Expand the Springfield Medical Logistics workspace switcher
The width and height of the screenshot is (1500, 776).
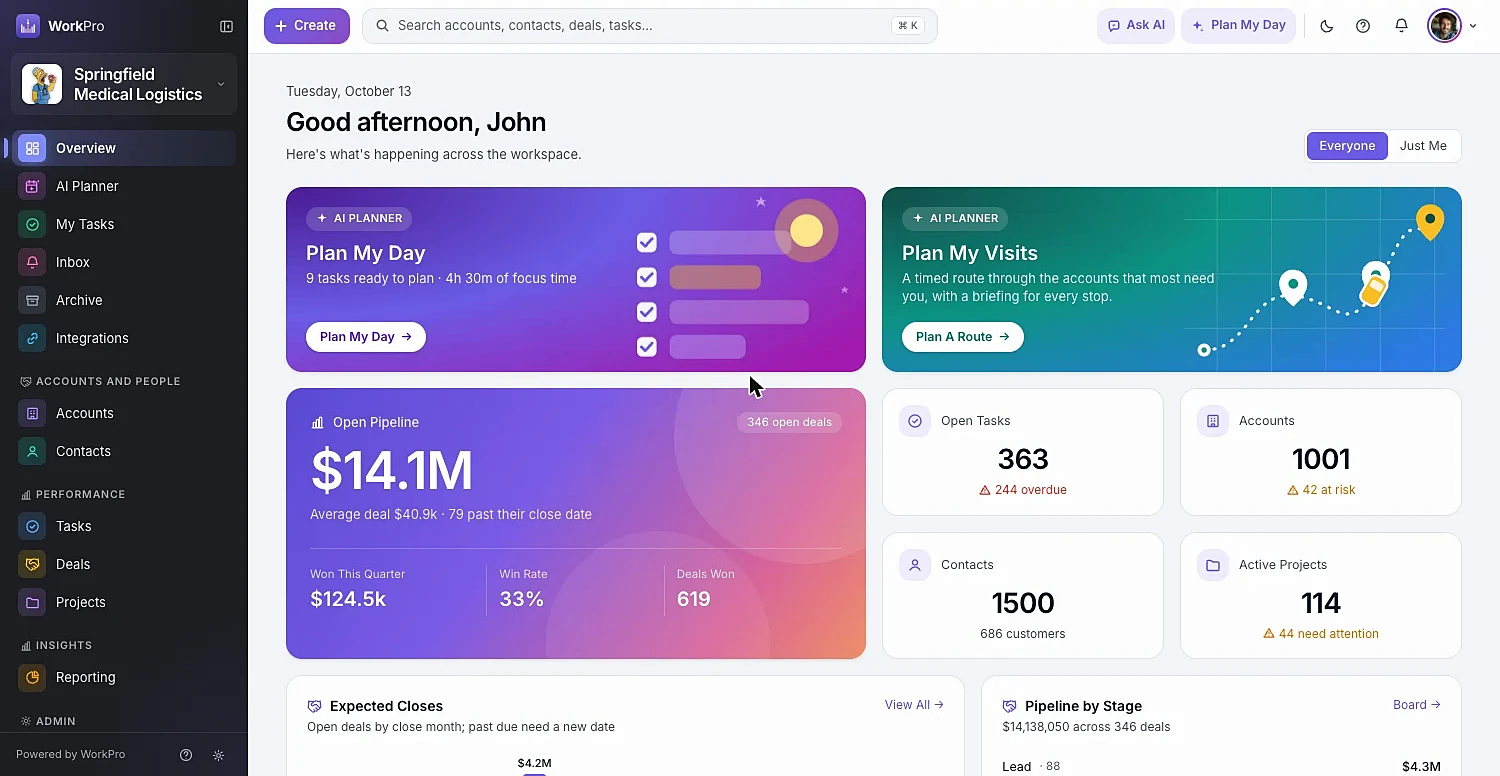[x=124, y=84]
